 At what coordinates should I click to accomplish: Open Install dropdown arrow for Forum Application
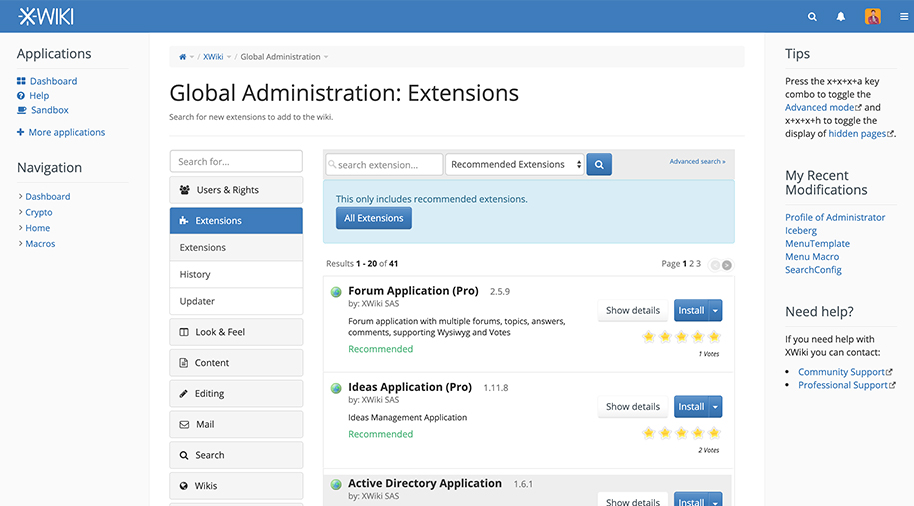click(715, 311)
